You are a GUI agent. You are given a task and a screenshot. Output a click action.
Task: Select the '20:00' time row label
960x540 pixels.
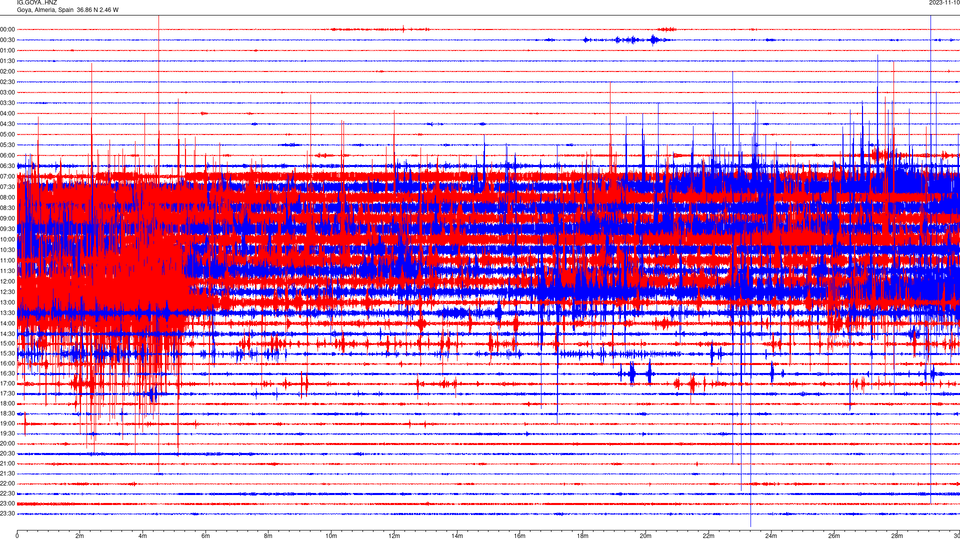7,444
